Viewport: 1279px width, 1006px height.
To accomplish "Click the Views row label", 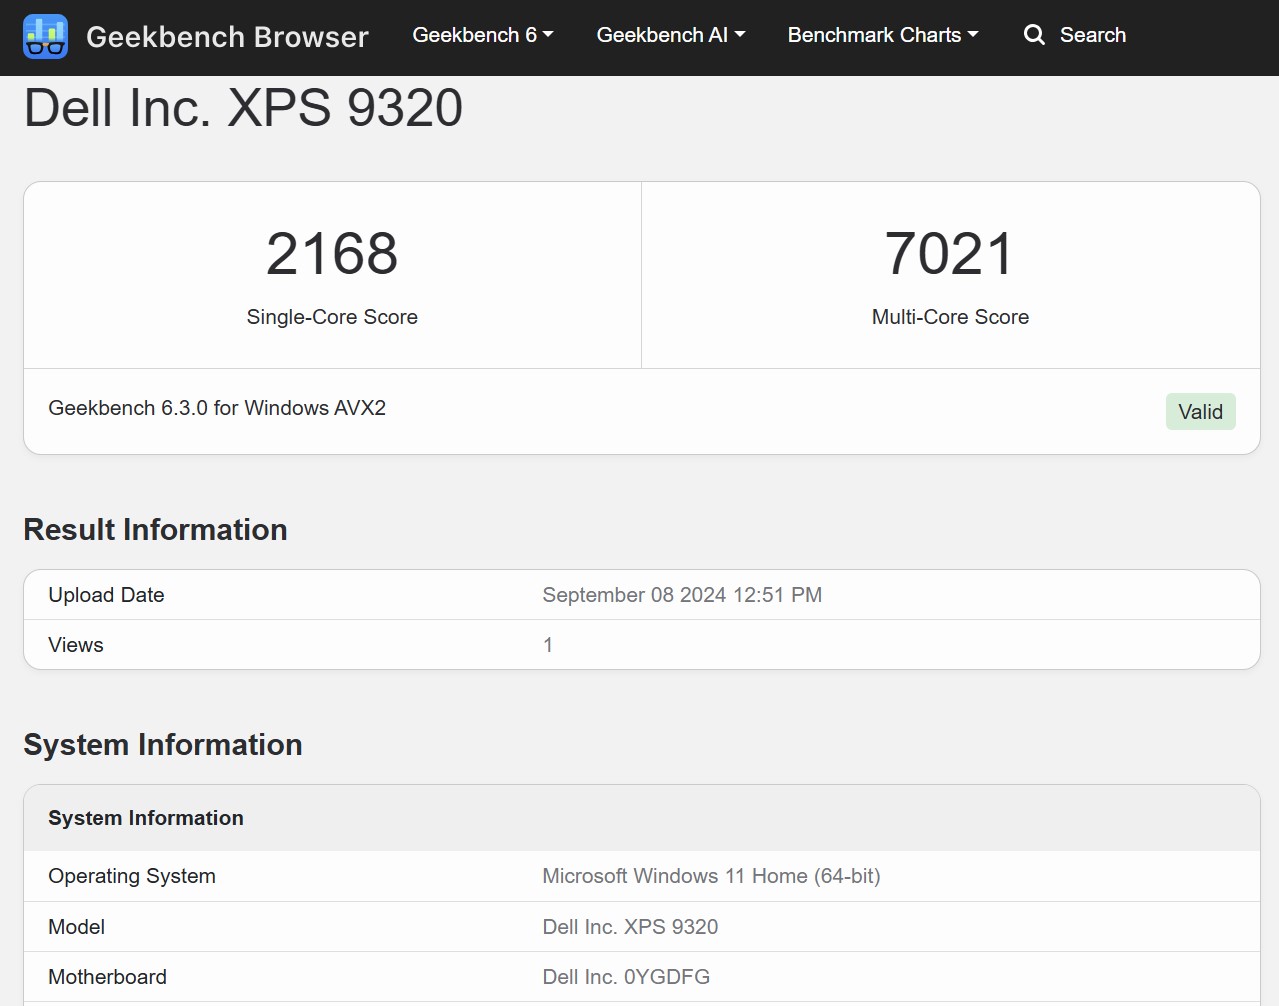I will coord(76,645).
